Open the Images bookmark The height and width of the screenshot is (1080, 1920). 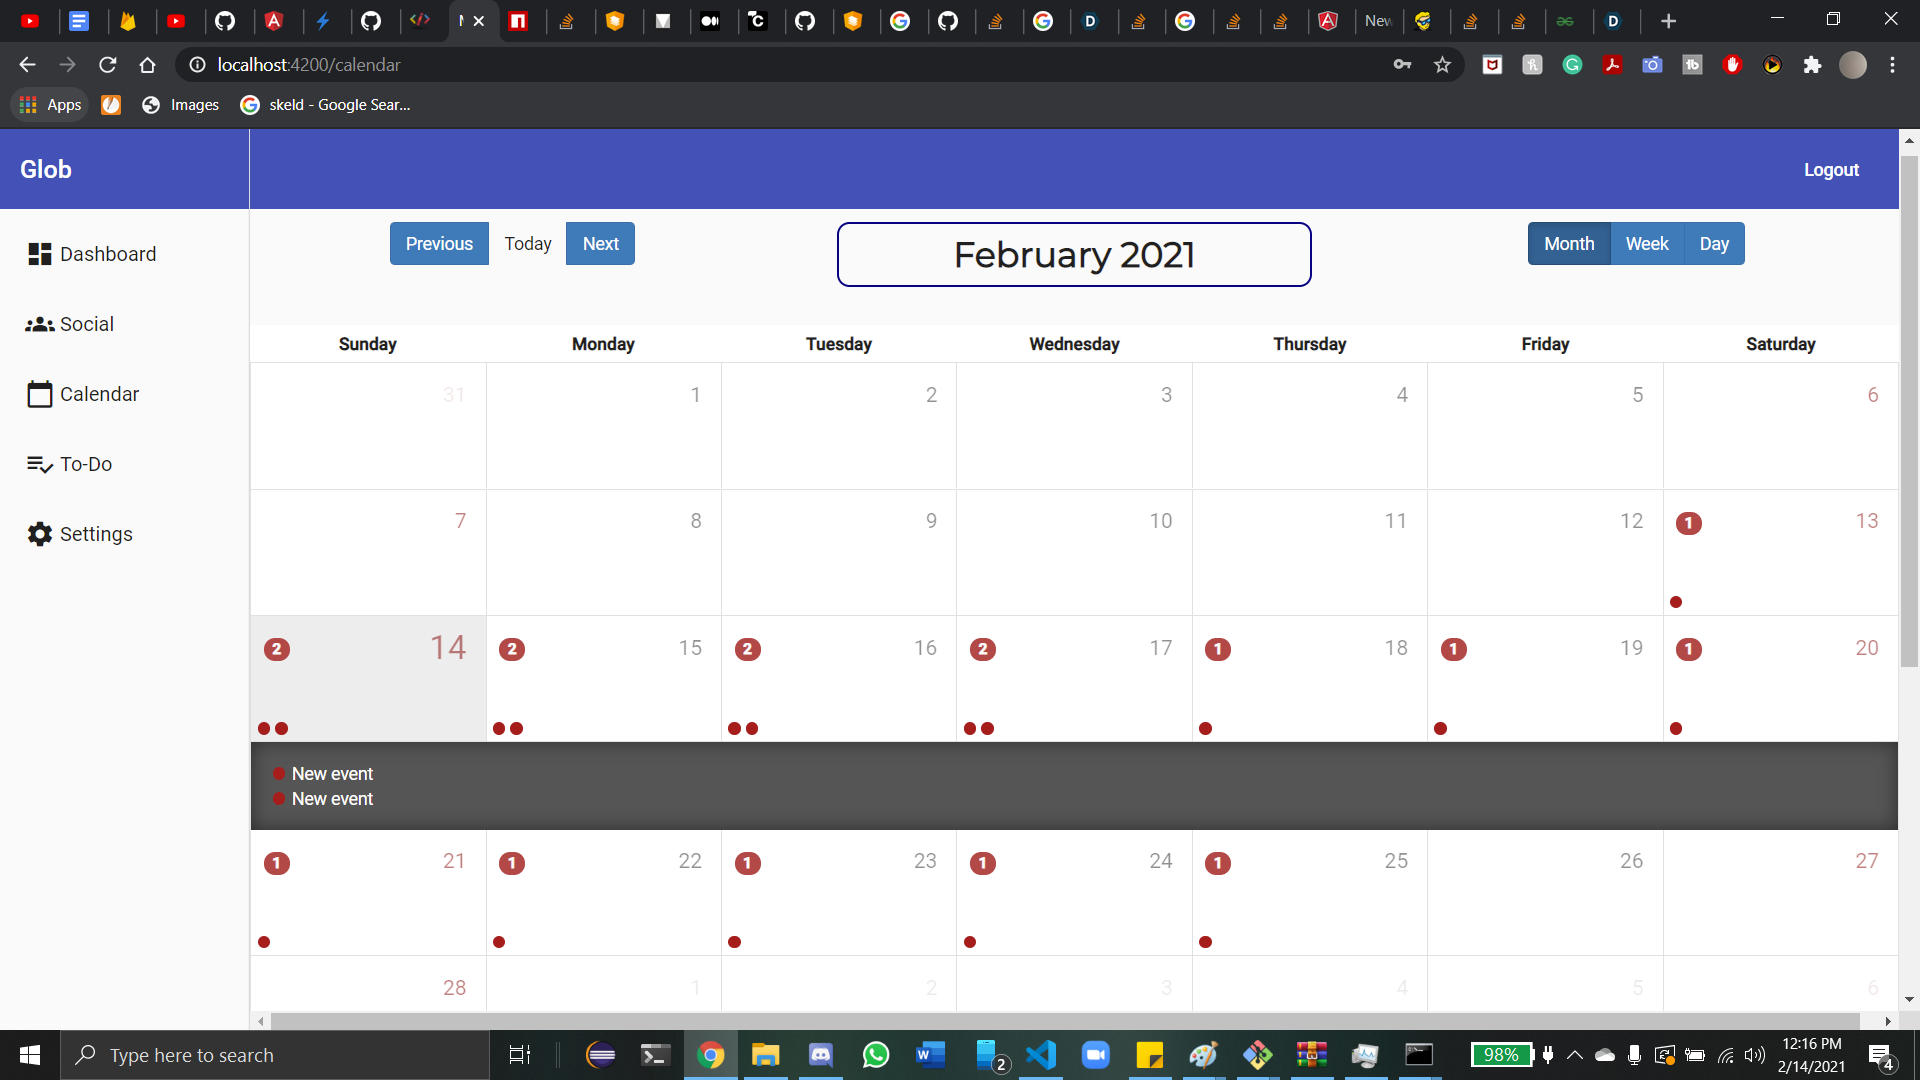181,105
